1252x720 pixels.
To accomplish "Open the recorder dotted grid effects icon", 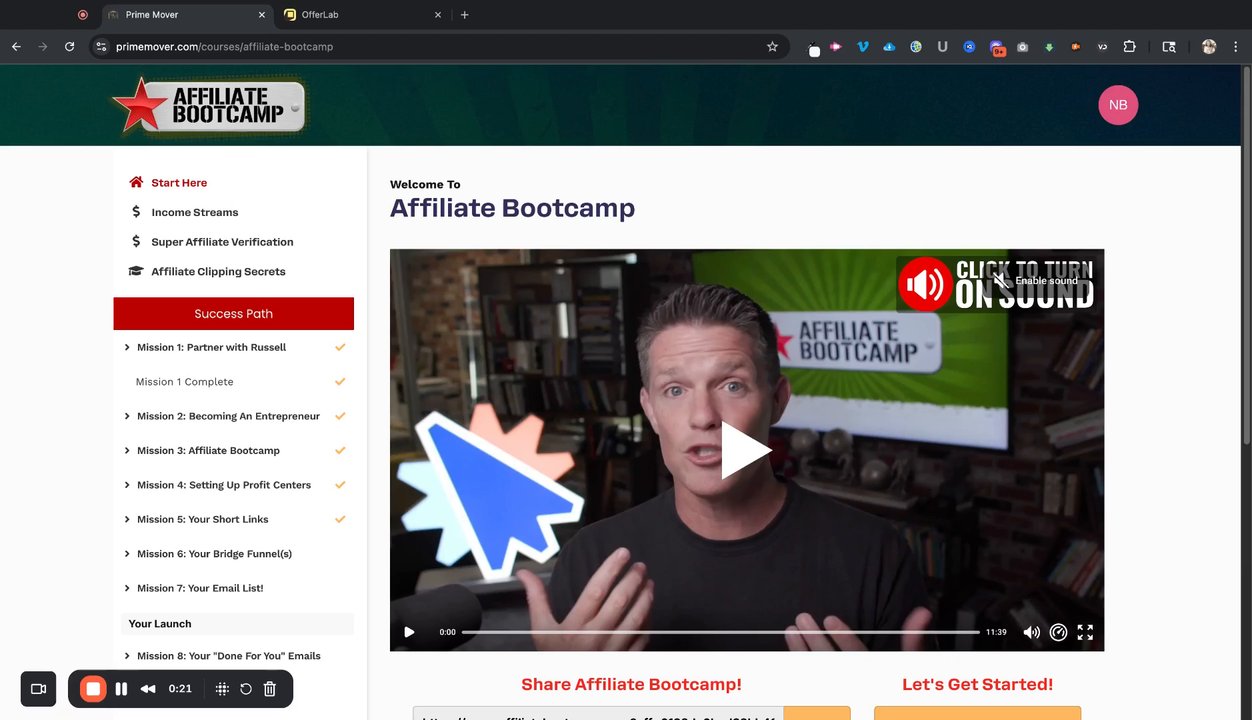I will coord(222,689).
